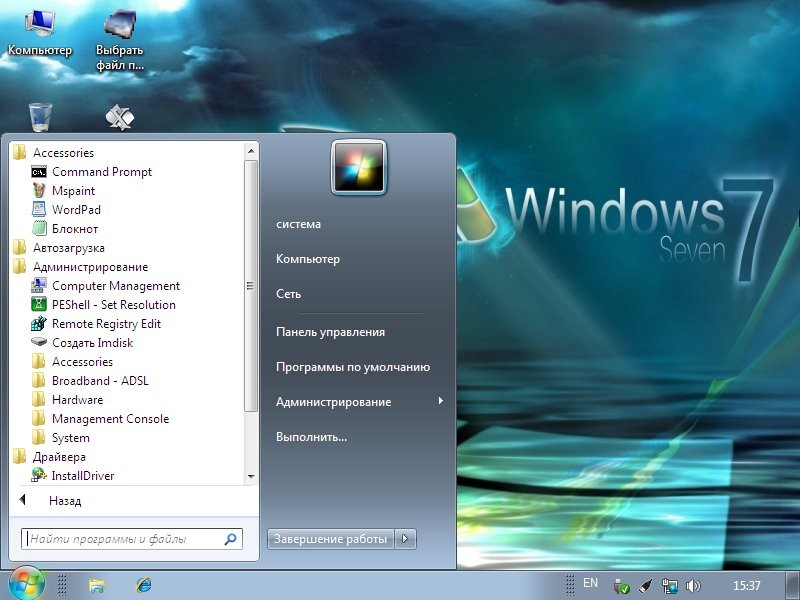This screenshot has height=600, width=800.
Task: Expand the Автозагрузка folder
Action: pyautogui.click(x=59, y=248)
